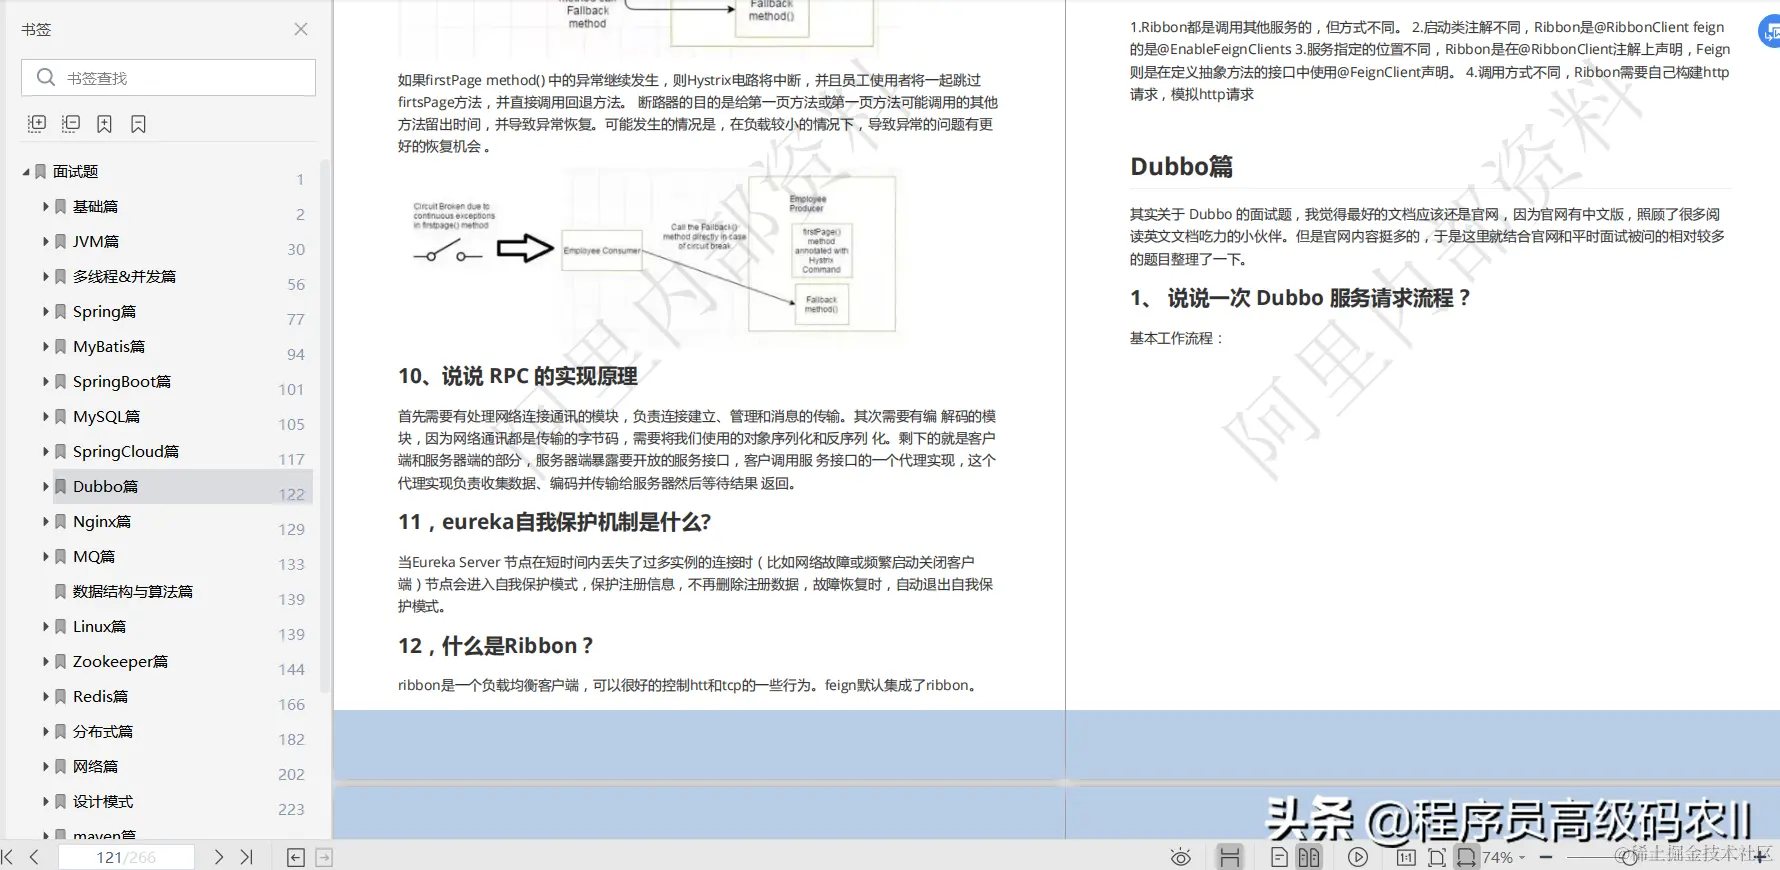Image resolution: width=1780 pixels, height=870 pixels.
Task: Jump to the MQ篇 bookmark
Action: (93, 556)
